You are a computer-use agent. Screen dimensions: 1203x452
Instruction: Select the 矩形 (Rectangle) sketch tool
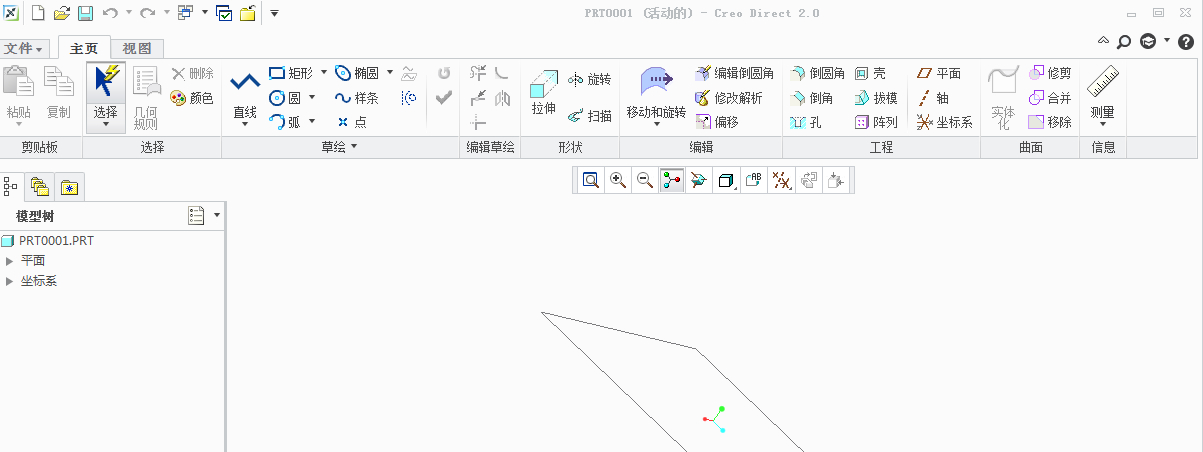tap(291, 73)
